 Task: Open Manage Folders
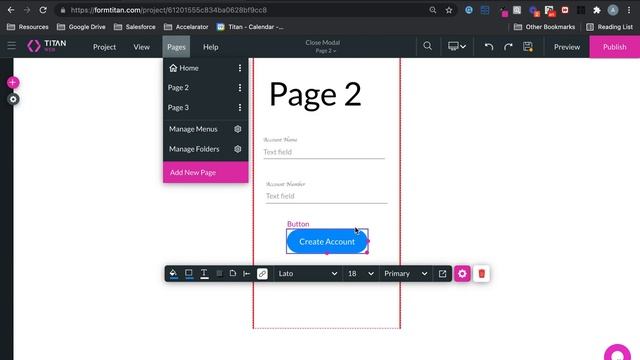coord(194,149)
